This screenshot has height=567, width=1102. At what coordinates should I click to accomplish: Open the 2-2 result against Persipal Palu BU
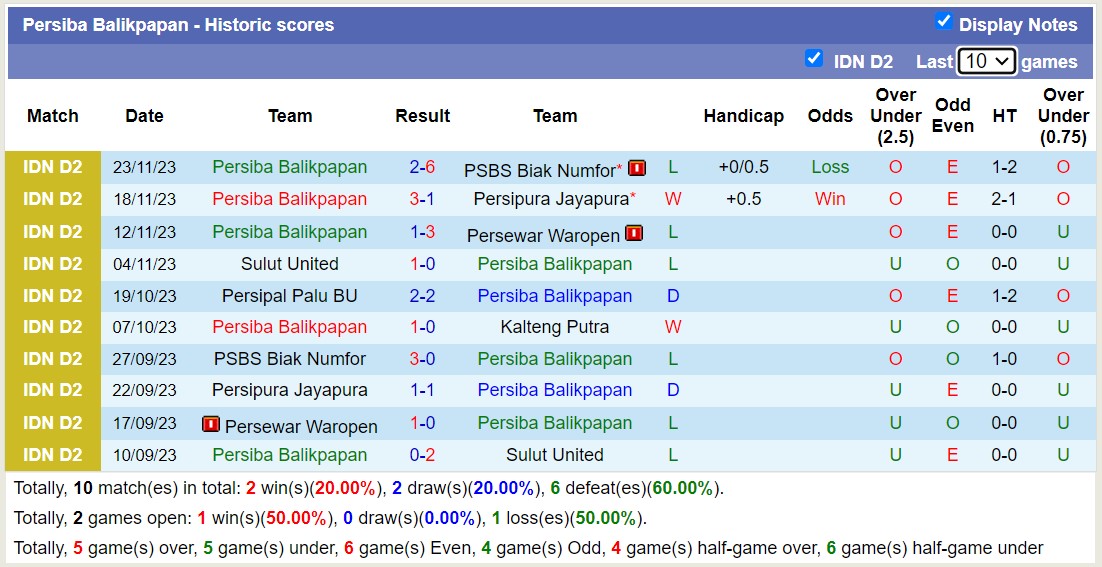pyautogui.click(x=422, y=296)
